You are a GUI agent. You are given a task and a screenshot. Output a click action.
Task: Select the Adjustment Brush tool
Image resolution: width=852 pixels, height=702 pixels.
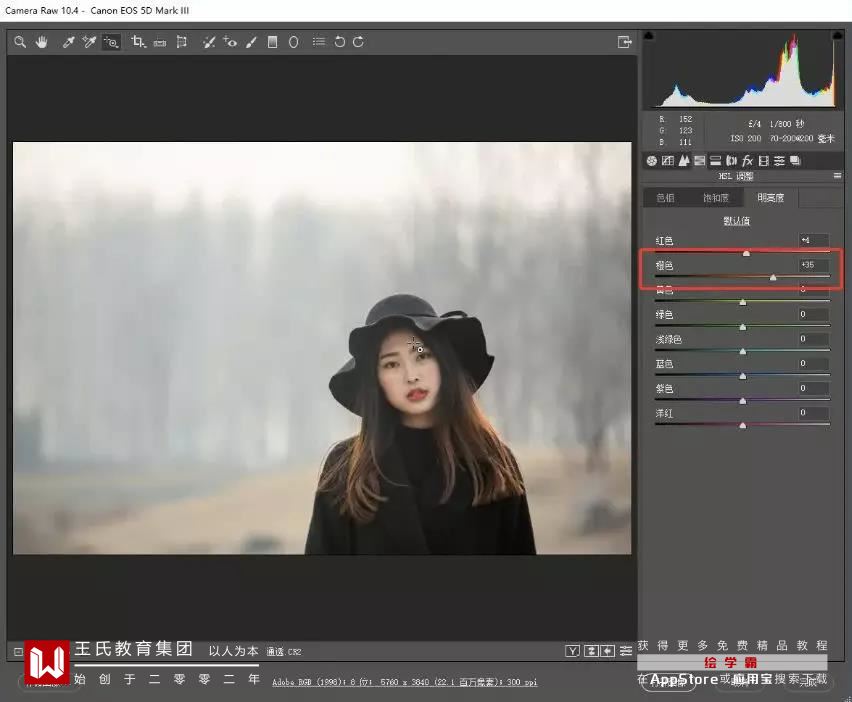tap(251, 42)
